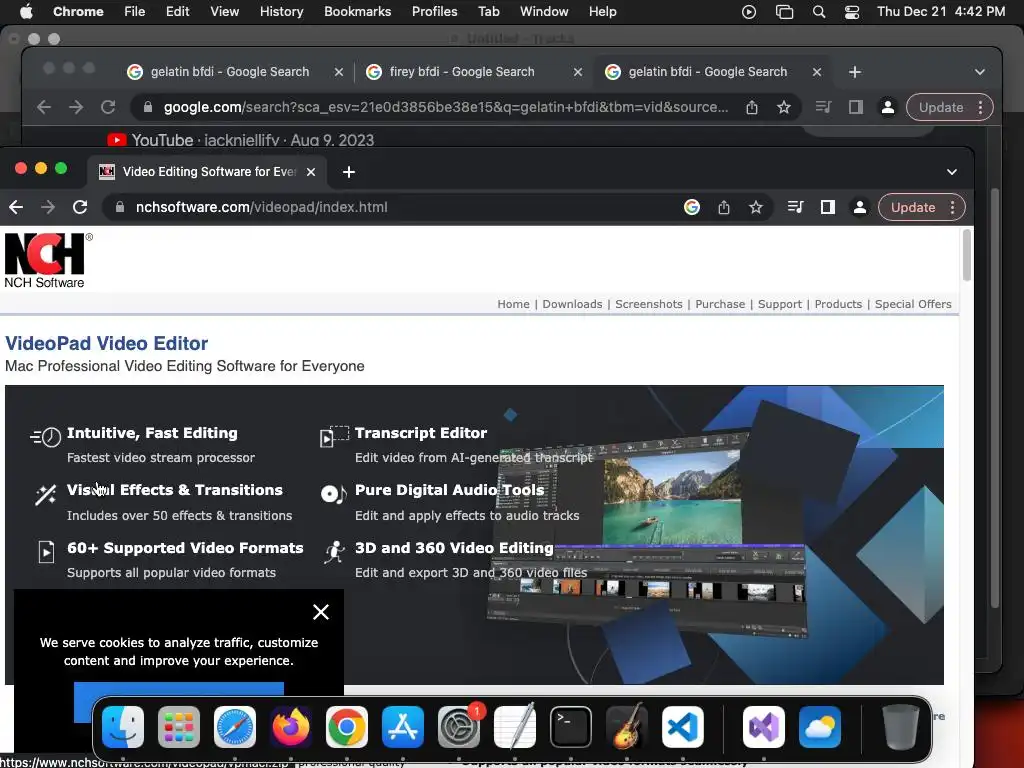Open the Support link
The image size is (1024, 768).
click(780, 304)
